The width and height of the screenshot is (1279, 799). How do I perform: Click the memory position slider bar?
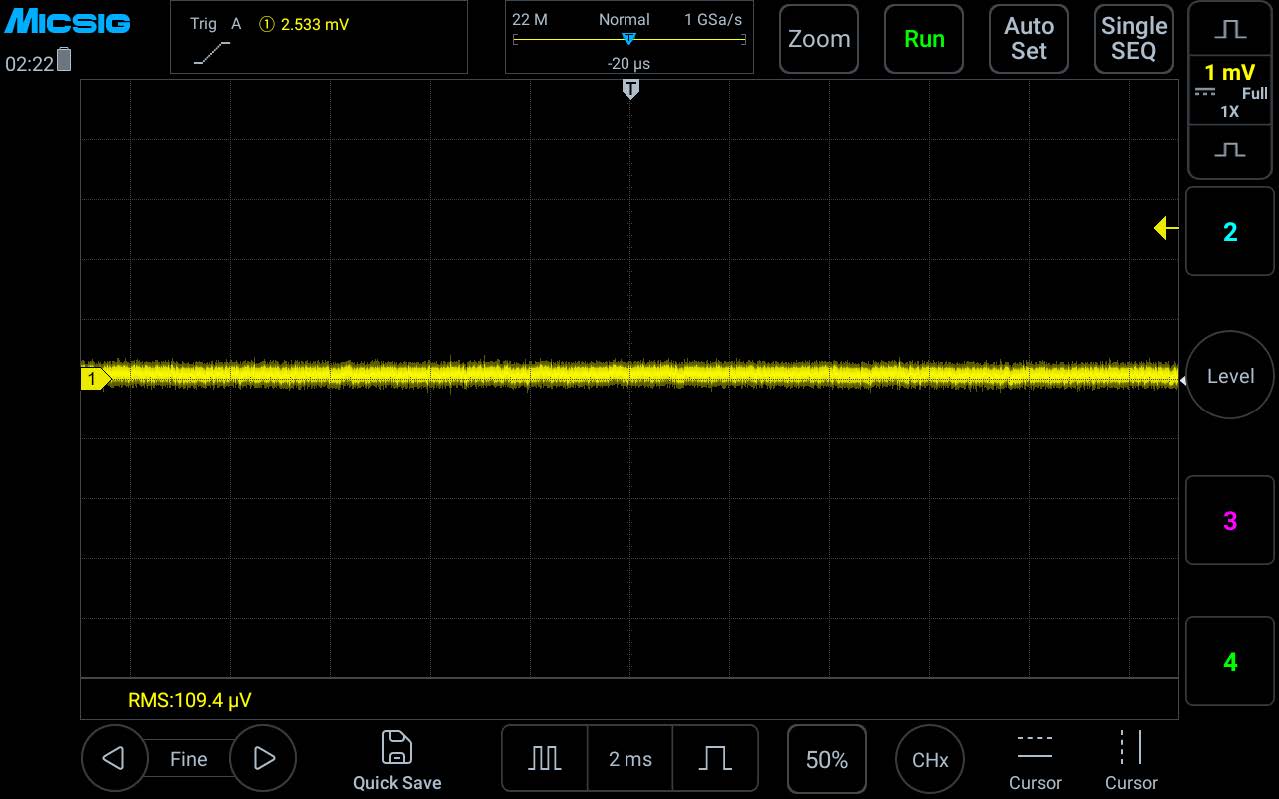point(629,40)
